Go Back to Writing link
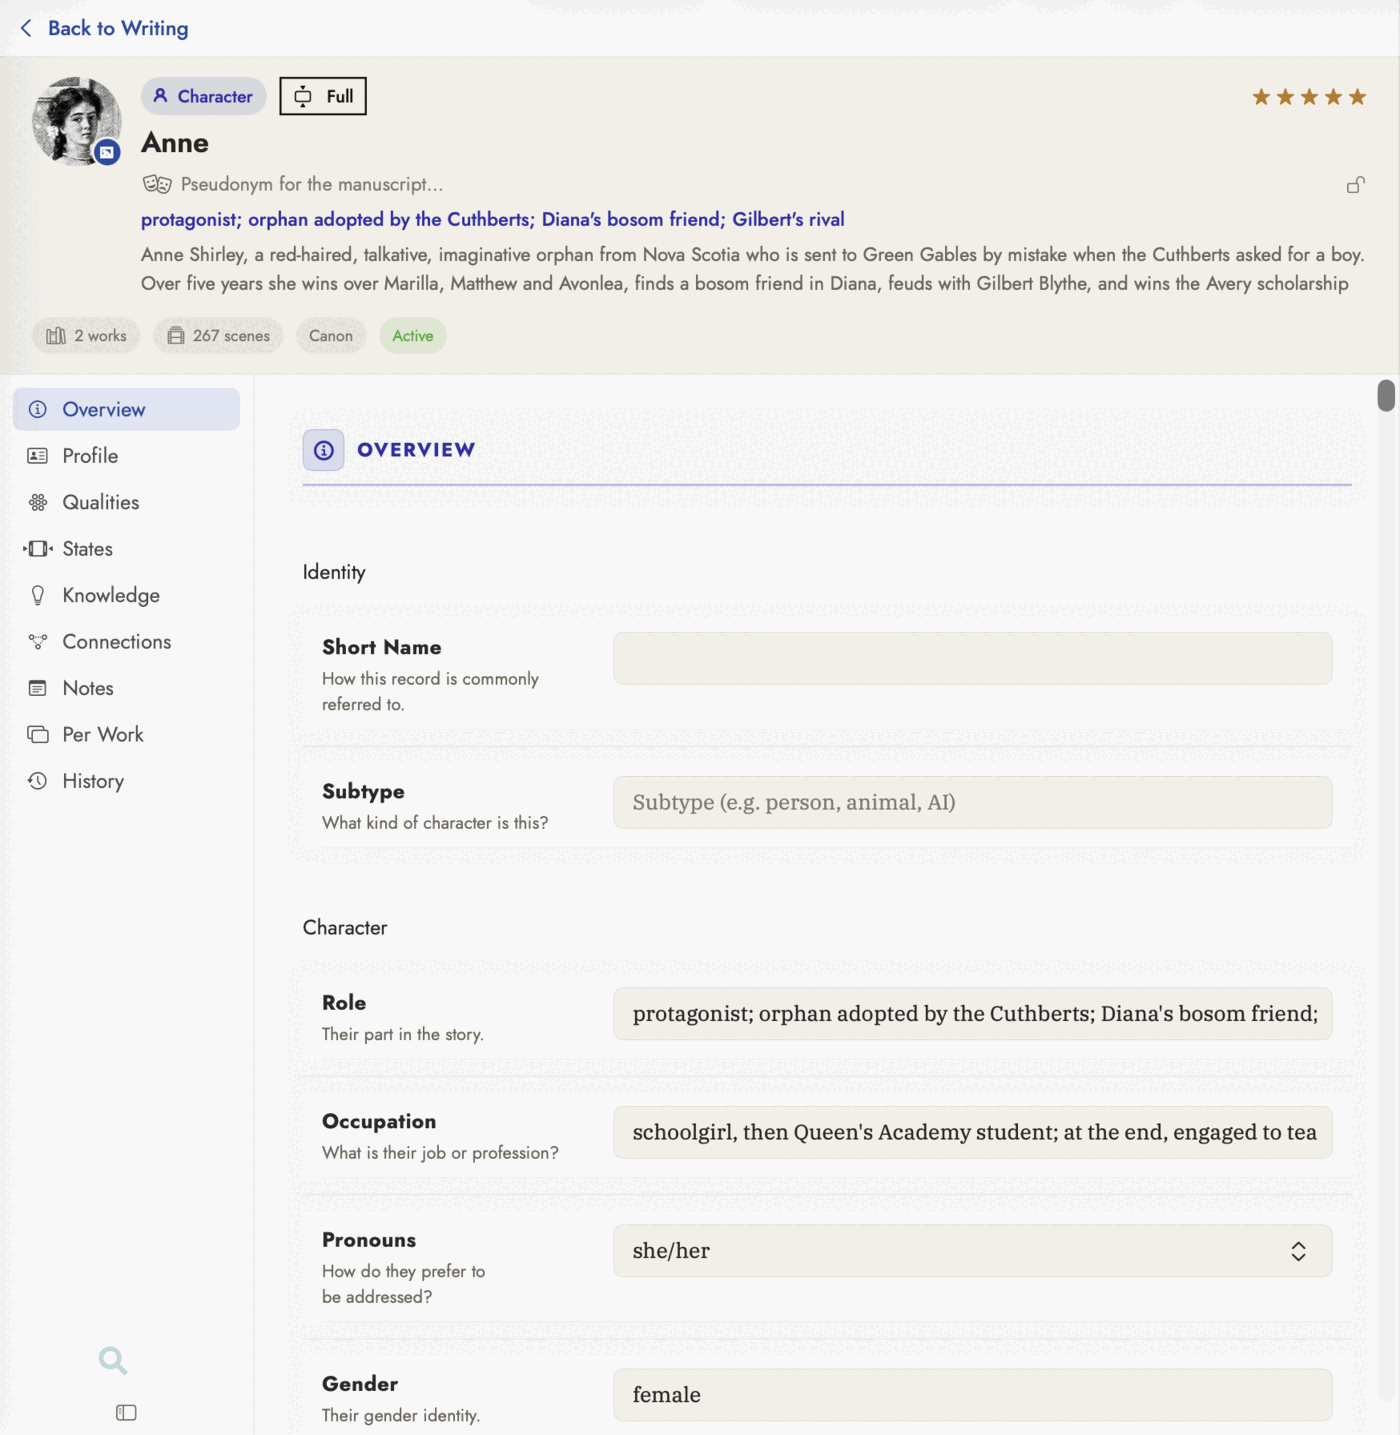The width and height of the screenshot is (1400, 1435). coord(118,28)
